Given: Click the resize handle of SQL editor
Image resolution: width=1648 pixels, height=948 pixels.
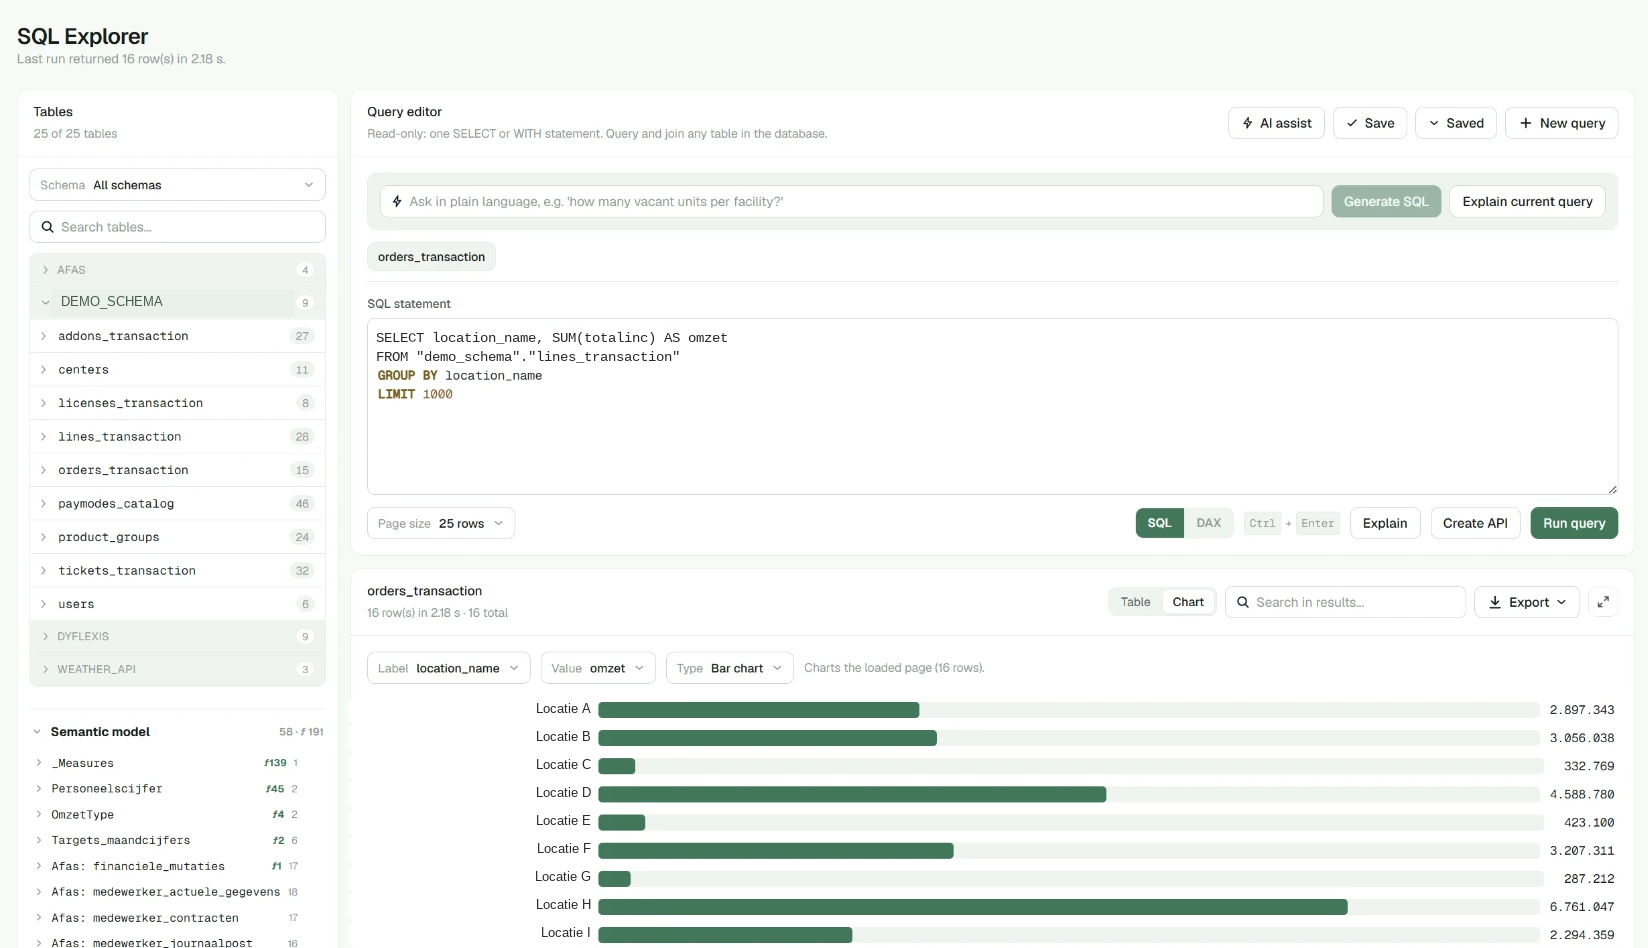Looking at the screenshot, I should pos(1612,489).
